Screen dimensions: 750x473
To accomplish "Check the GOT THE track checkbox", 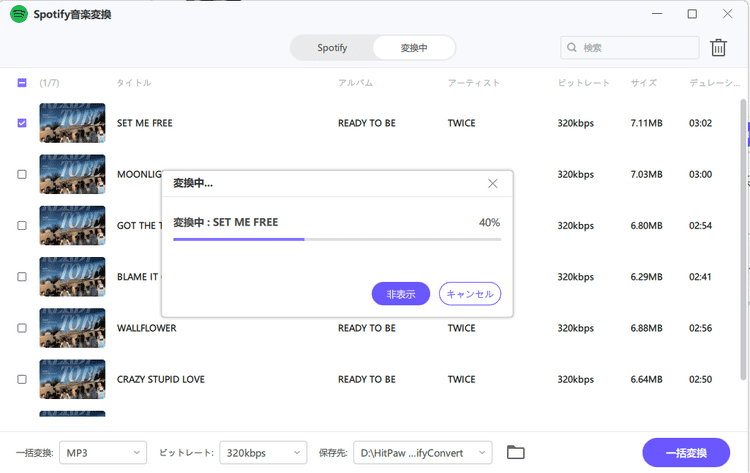I will [22, 225].
